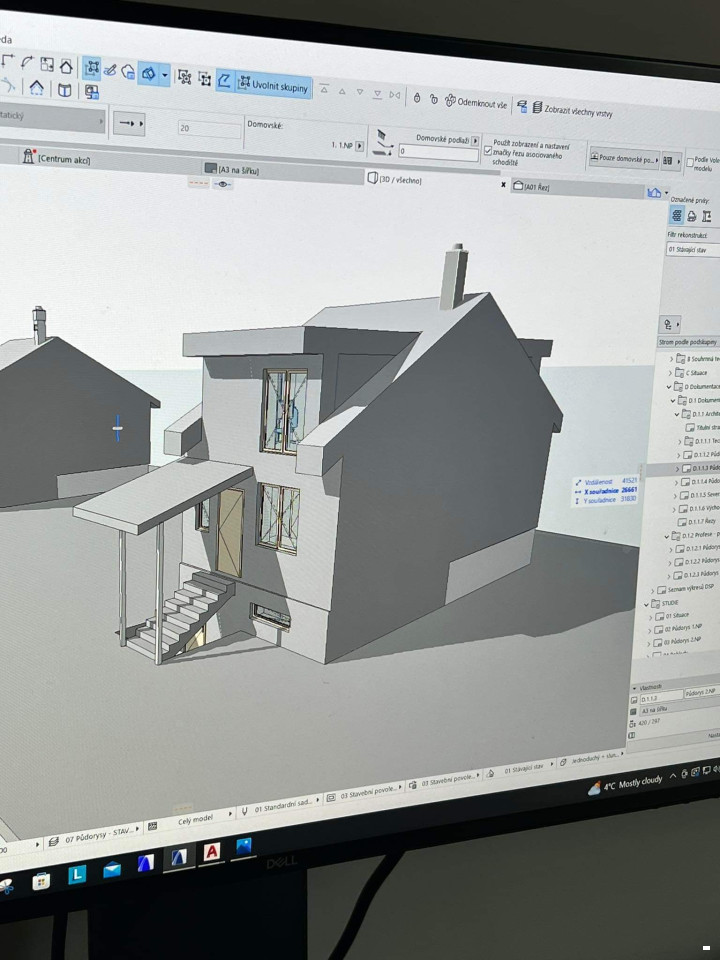
Task: Open the Domovské podlaží arrow menu
Action: coord(474,141)
